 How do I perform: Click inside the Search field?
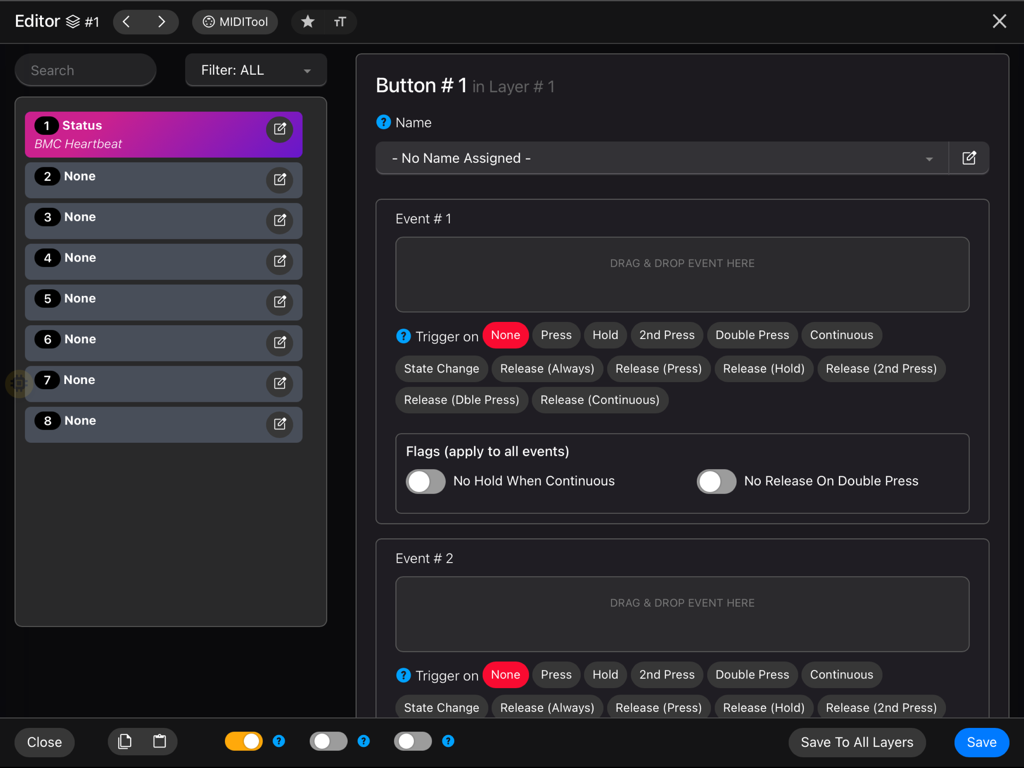tap(85, 70)
